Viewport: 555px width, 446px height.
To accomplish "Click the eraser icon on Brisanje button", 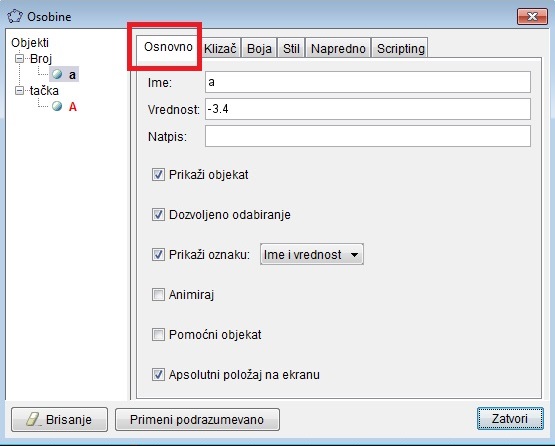I will point(34,419).
